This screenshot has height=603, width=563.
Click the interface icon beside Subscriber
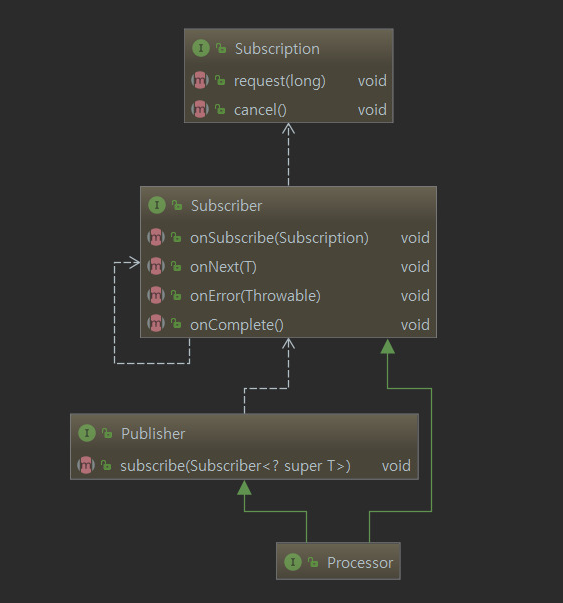click(x=157, y=205)
